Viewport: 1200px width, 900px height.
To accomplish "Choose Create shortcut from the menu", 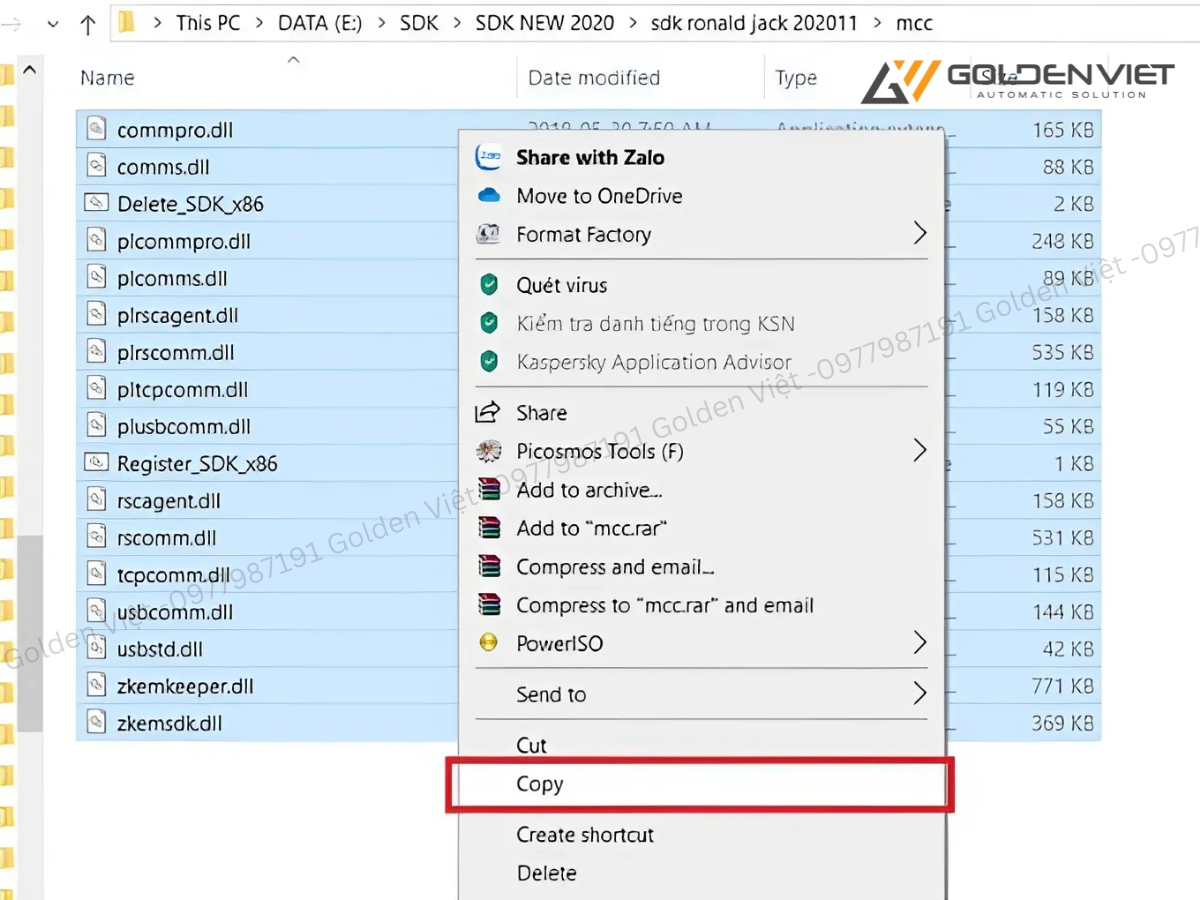I will click(585, 835).
